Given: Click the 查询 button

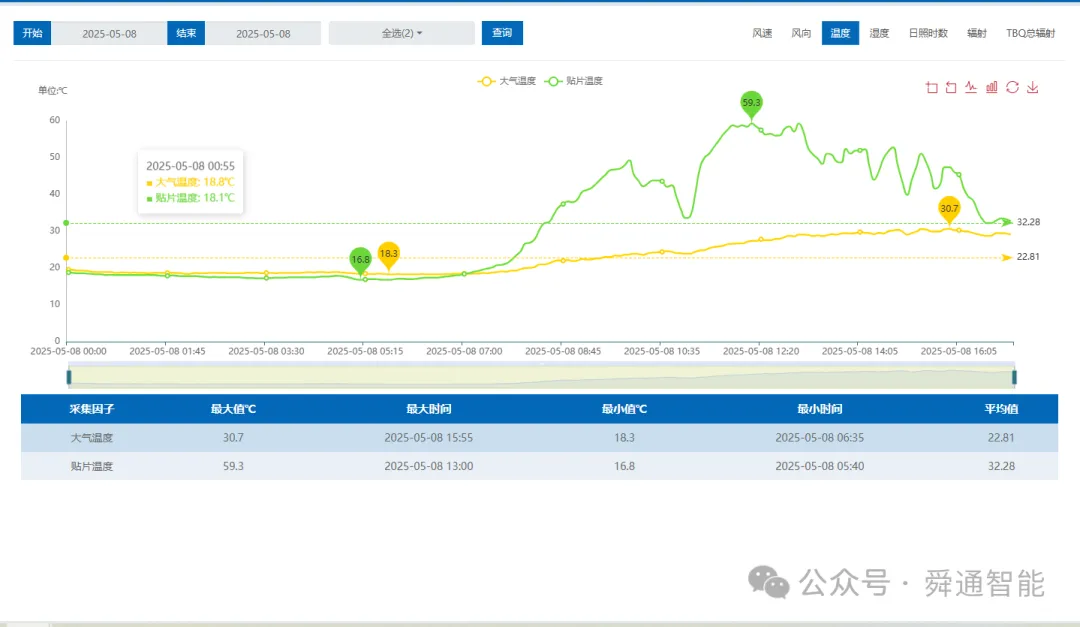Looking at the screenshot, I should pos(502,33).
